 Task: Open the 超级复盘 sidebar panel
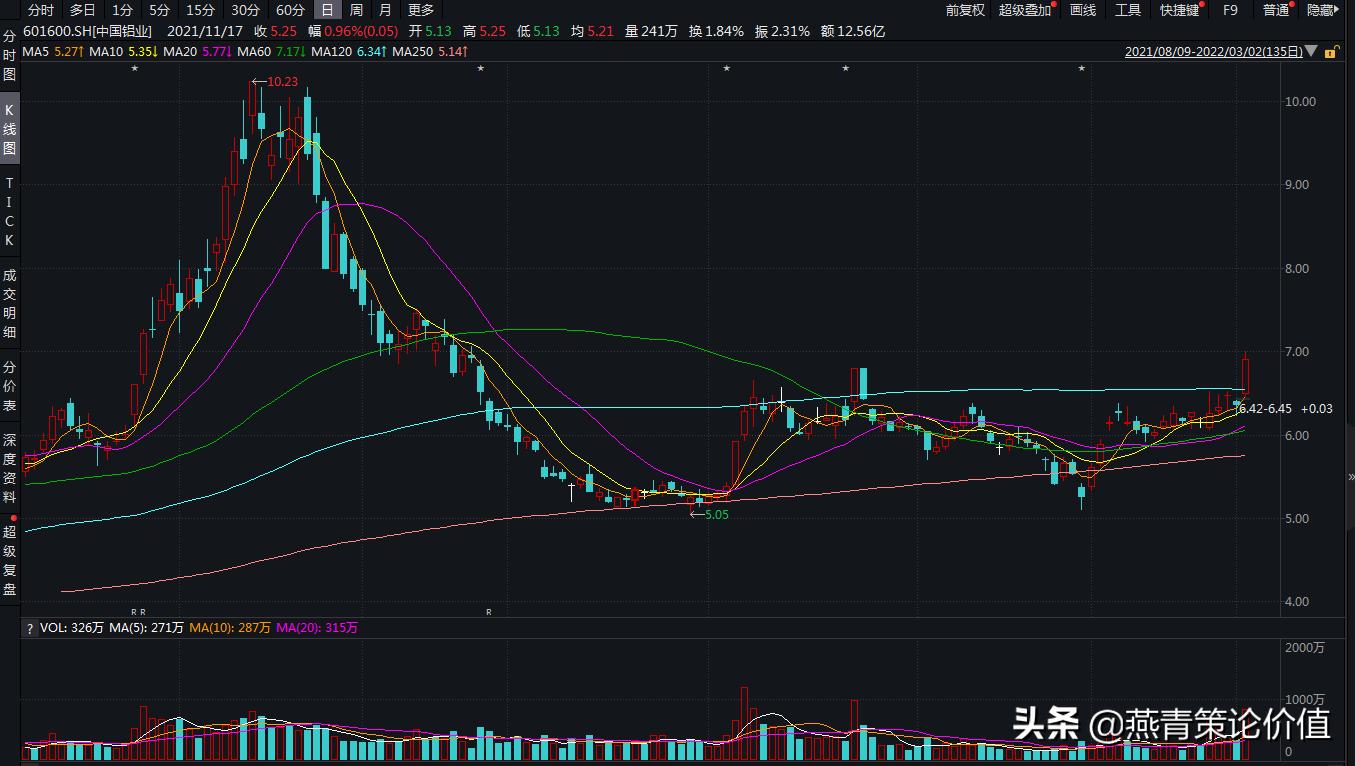[10, 560]
